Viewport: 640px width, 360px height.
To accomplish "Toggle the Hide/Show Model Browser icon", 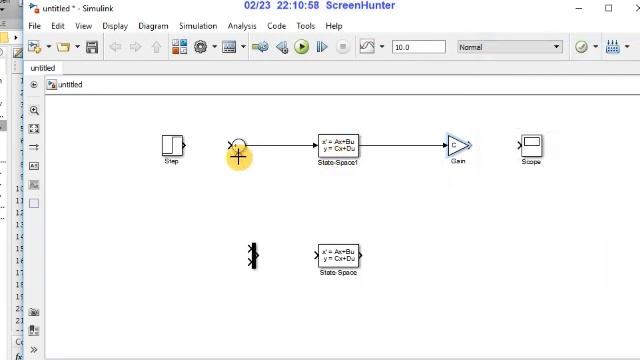I will [34, 84].
